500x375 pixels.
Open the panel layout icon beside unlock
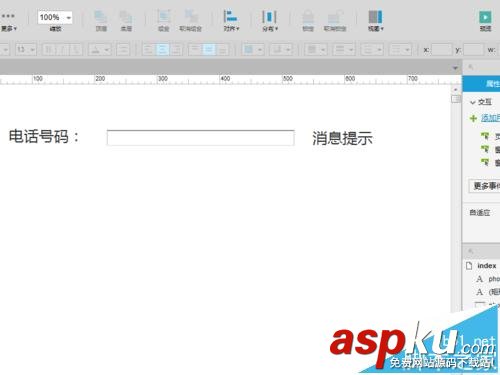click(x=376, y=21)
